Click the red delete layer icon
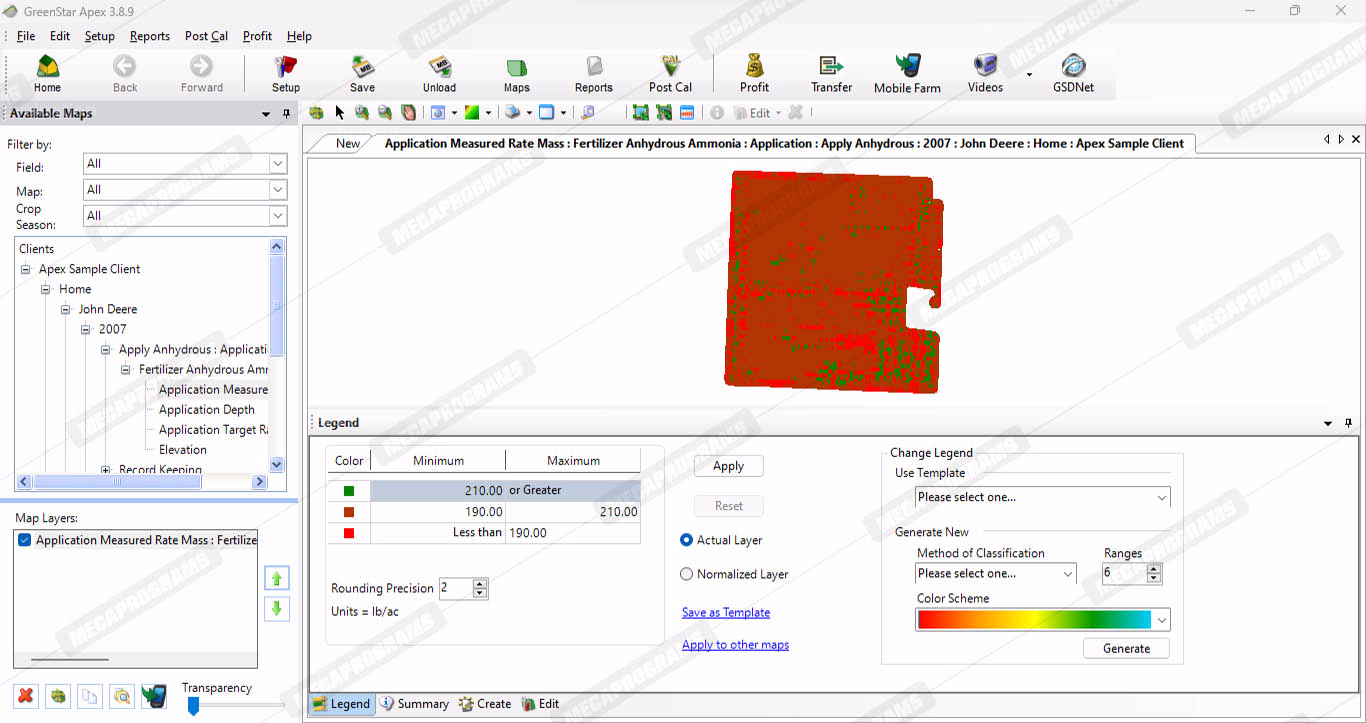This screenshot has width=1366, height=723. click(x=27, y=696)
